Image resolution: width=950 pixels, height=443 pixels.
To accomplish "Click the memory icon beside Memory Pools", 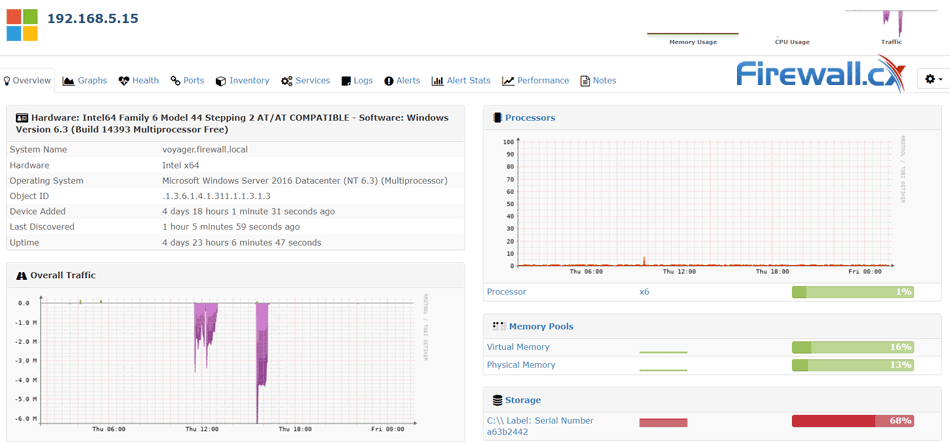I will click(x=499, y=326).
